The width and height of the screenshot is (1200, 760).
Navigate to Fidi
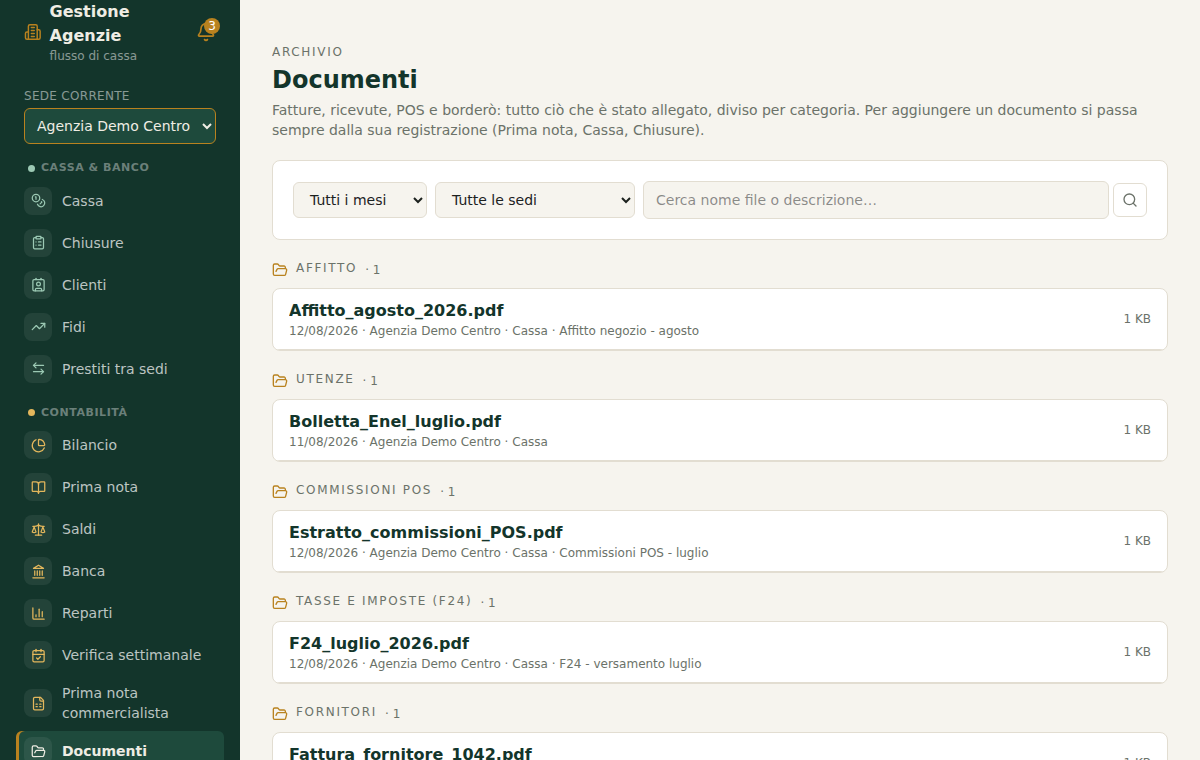click(x=120, y=327)
